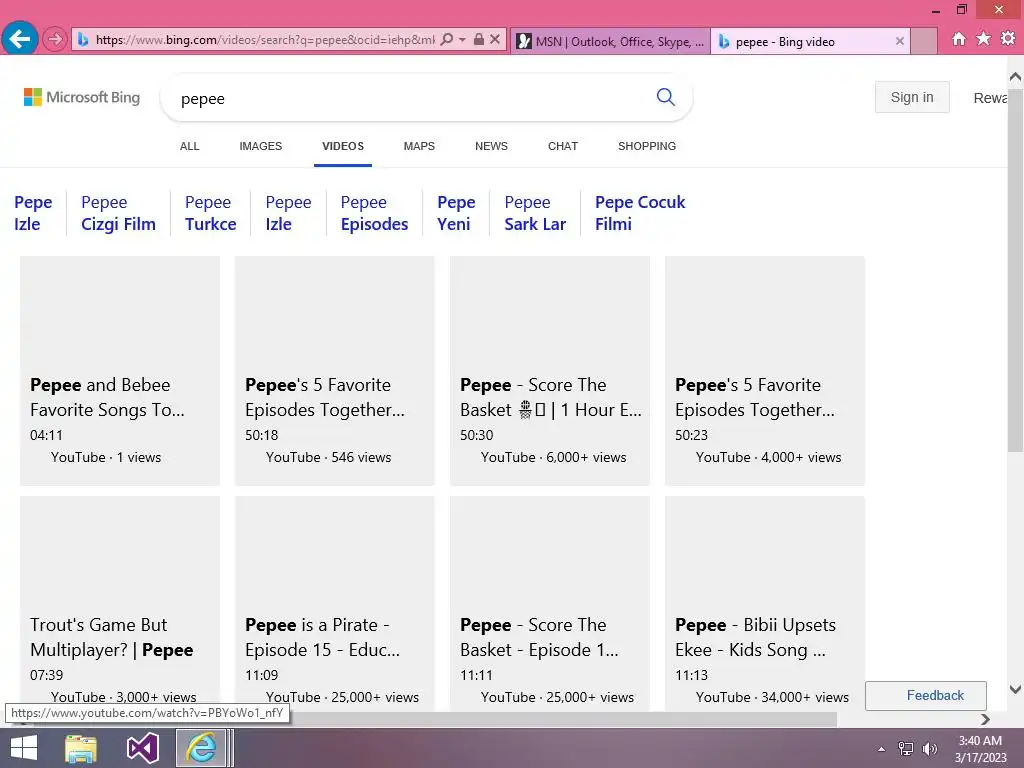Open the SHOPPING tab
The image size is (1024, 768).
coord(647,146)
